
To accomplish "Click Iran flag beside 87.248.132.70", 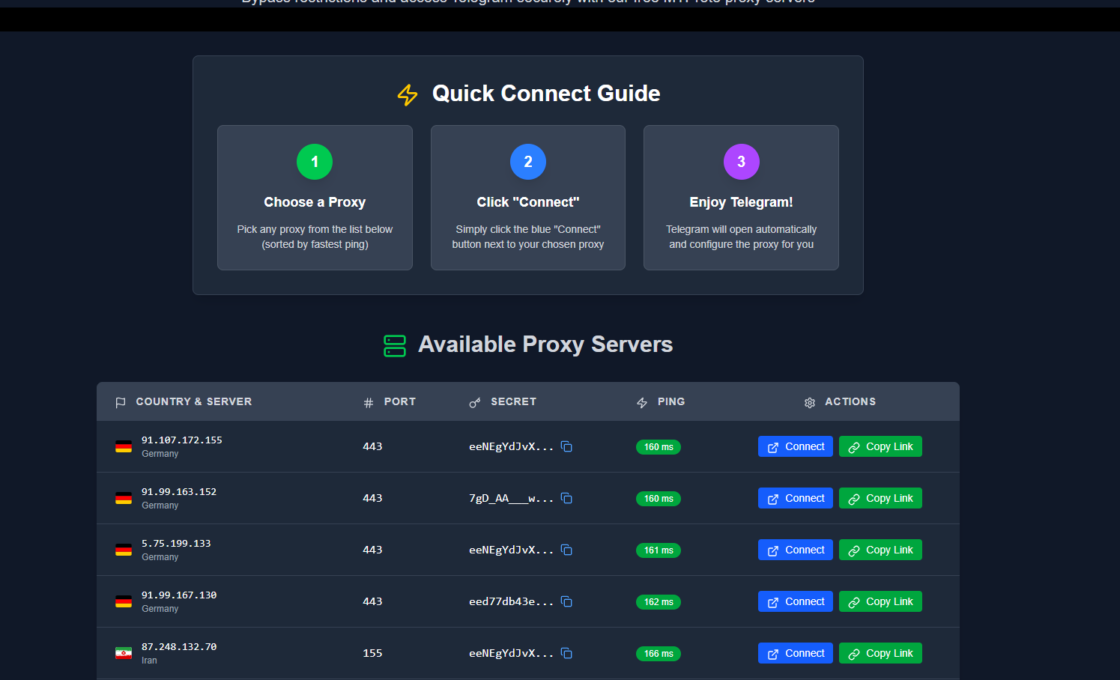I will pos(124,653).
